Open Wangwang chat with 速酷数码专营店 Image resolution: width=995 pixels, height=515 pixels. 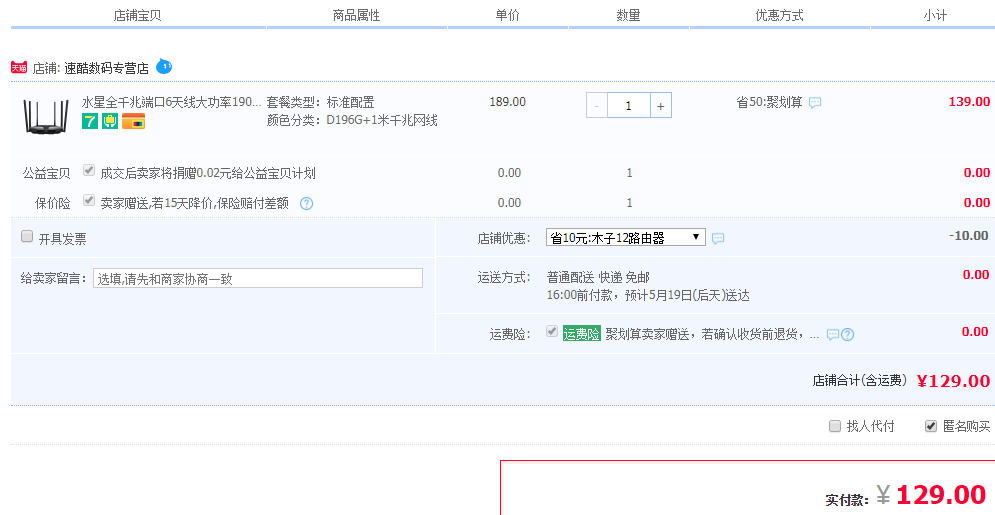click(164, 66)
